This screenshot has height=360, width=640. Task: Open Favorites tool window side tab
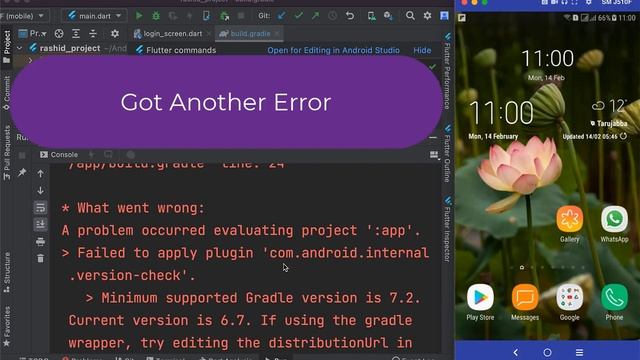click(7, 327)
